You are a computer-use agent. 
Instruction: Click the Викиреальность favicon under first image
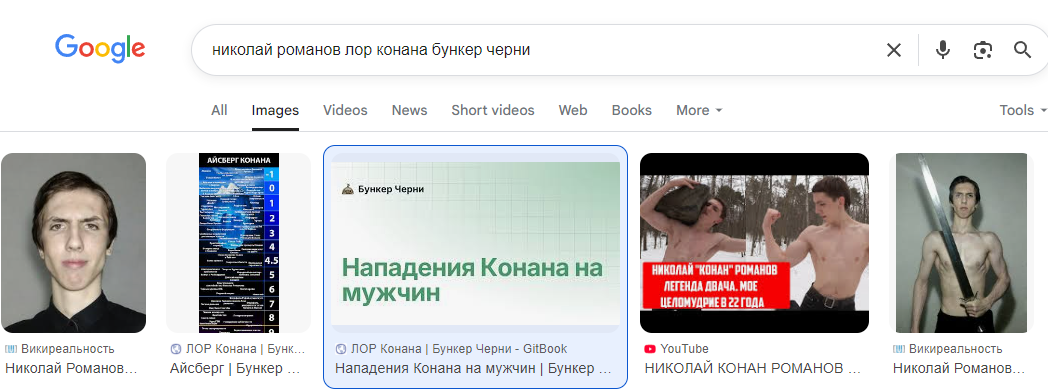(x=11, y=349)
